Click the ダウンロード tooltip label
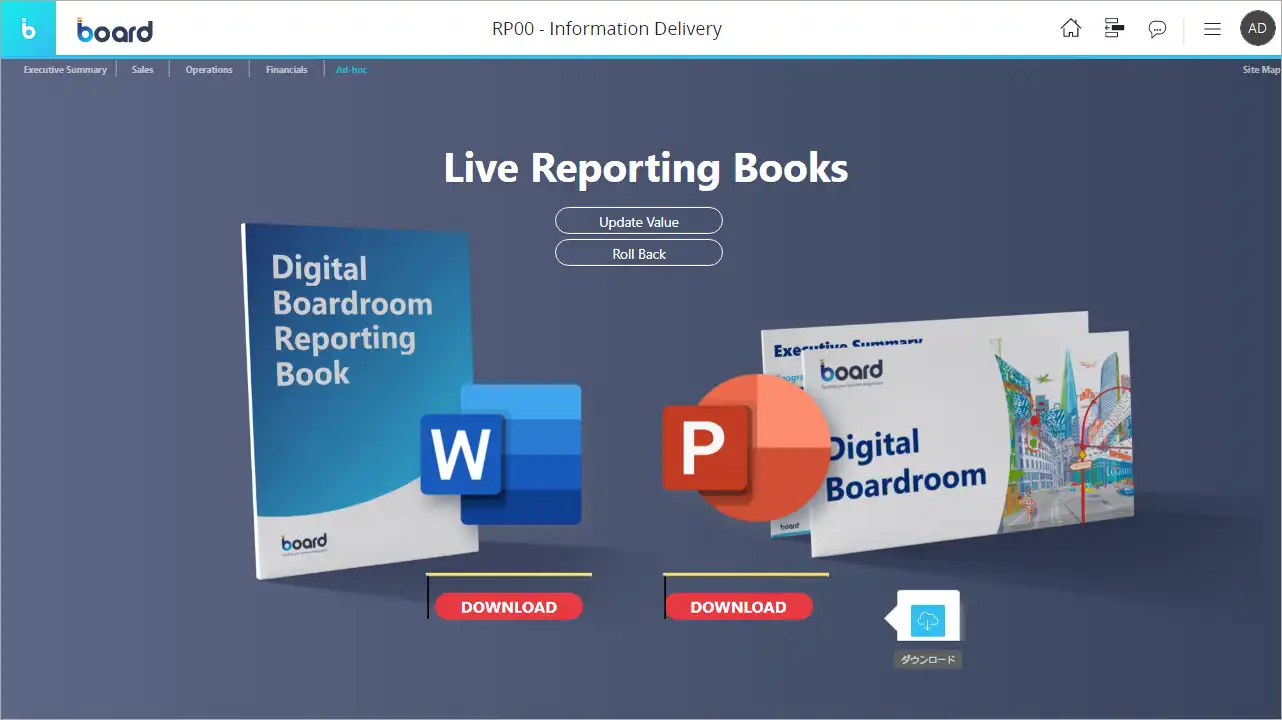1282x720 pixels. point(928,659)
